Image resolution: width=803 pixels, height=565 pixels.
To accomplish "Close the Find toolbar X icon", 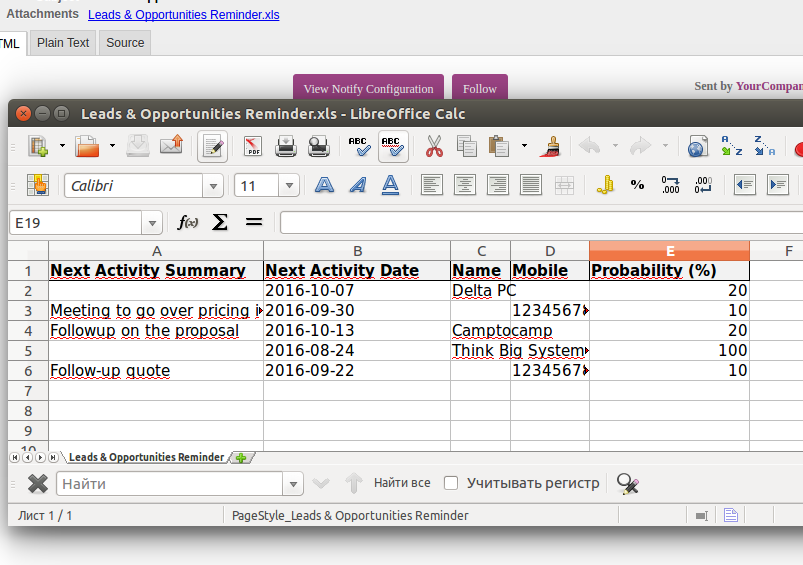I will [x=38, y=484].
